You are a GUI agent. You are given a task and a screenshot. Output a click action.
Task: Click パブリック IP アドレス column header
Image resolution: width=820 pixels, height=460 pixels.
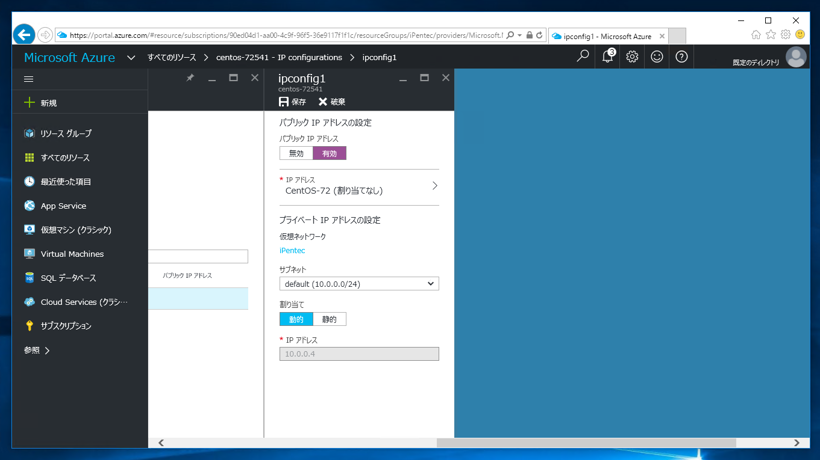pos(187,275)
